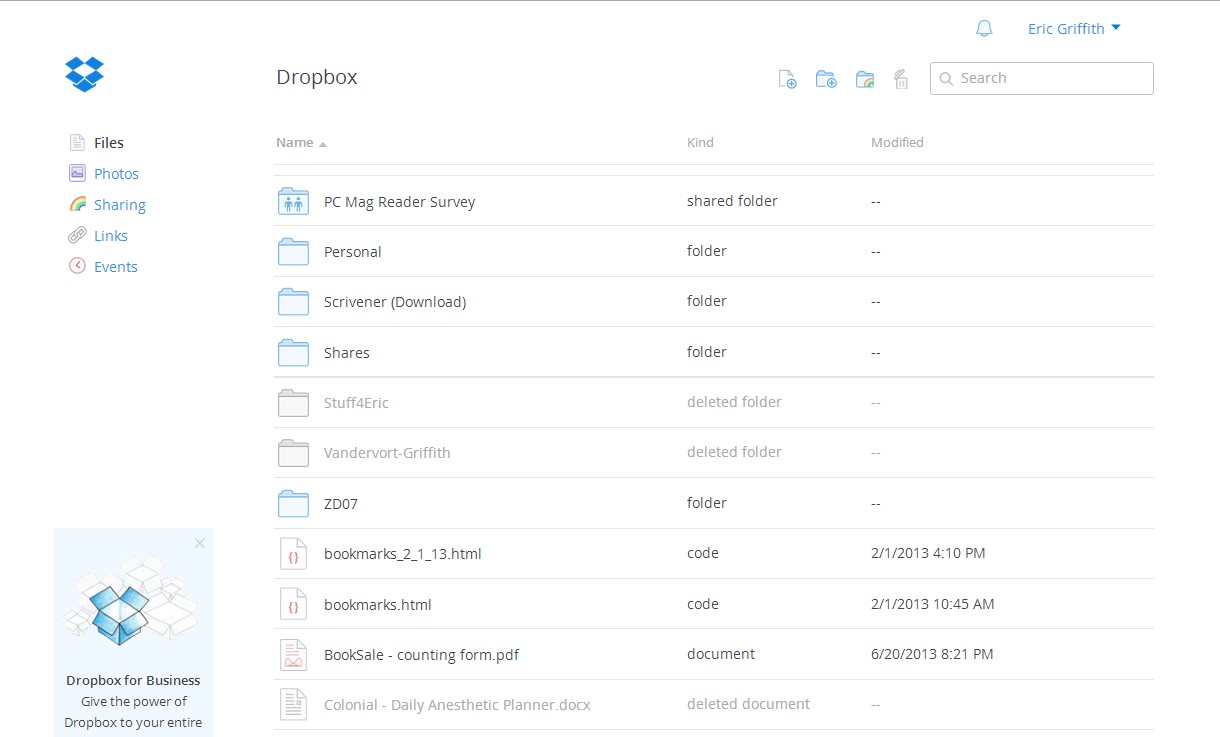Click the open box promo illustration
1220x737 pixels.
click(x=131, y=602)
